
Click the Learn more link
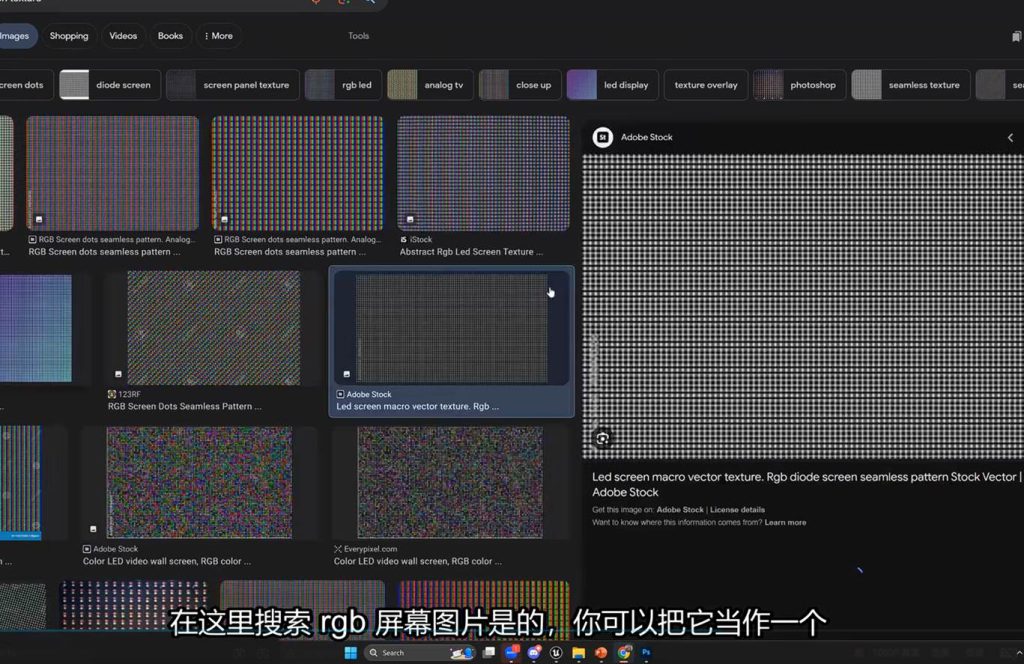click(x=785, y=522)
